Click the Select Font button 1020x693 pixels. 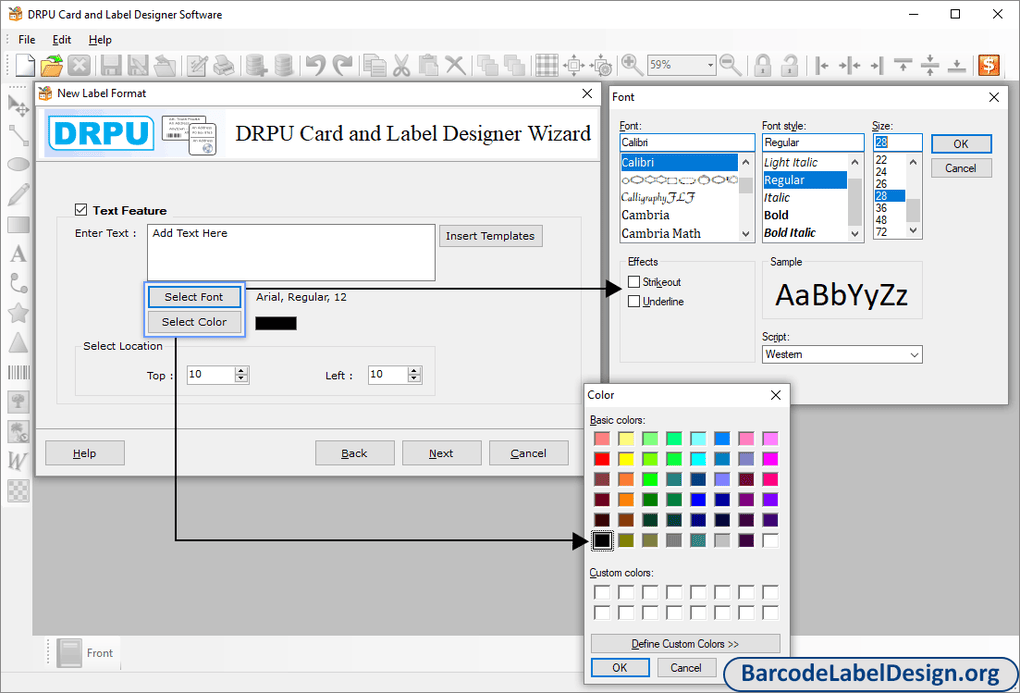click(x=194, y=297)
